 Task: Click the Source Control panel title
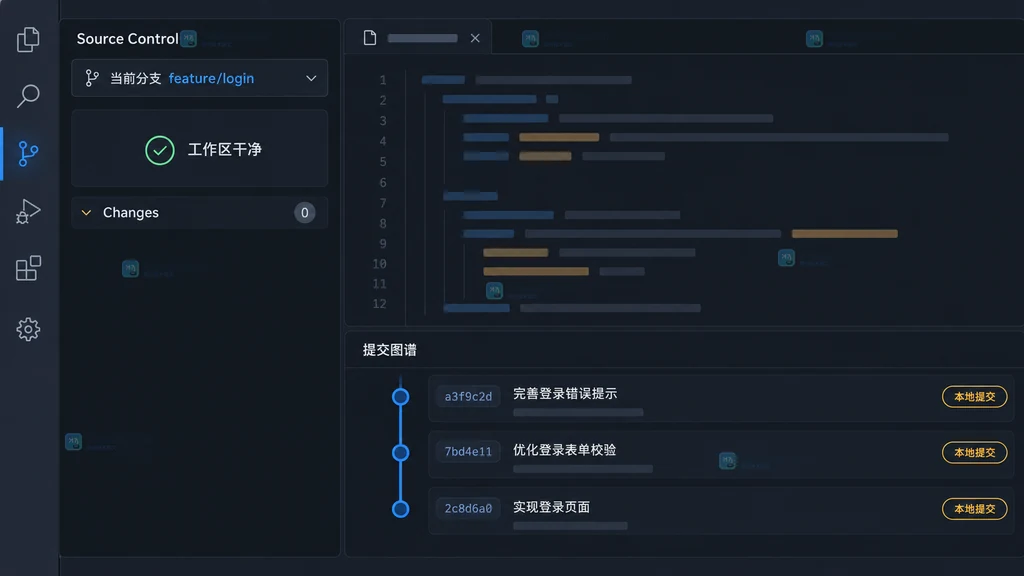coord(127,39)
